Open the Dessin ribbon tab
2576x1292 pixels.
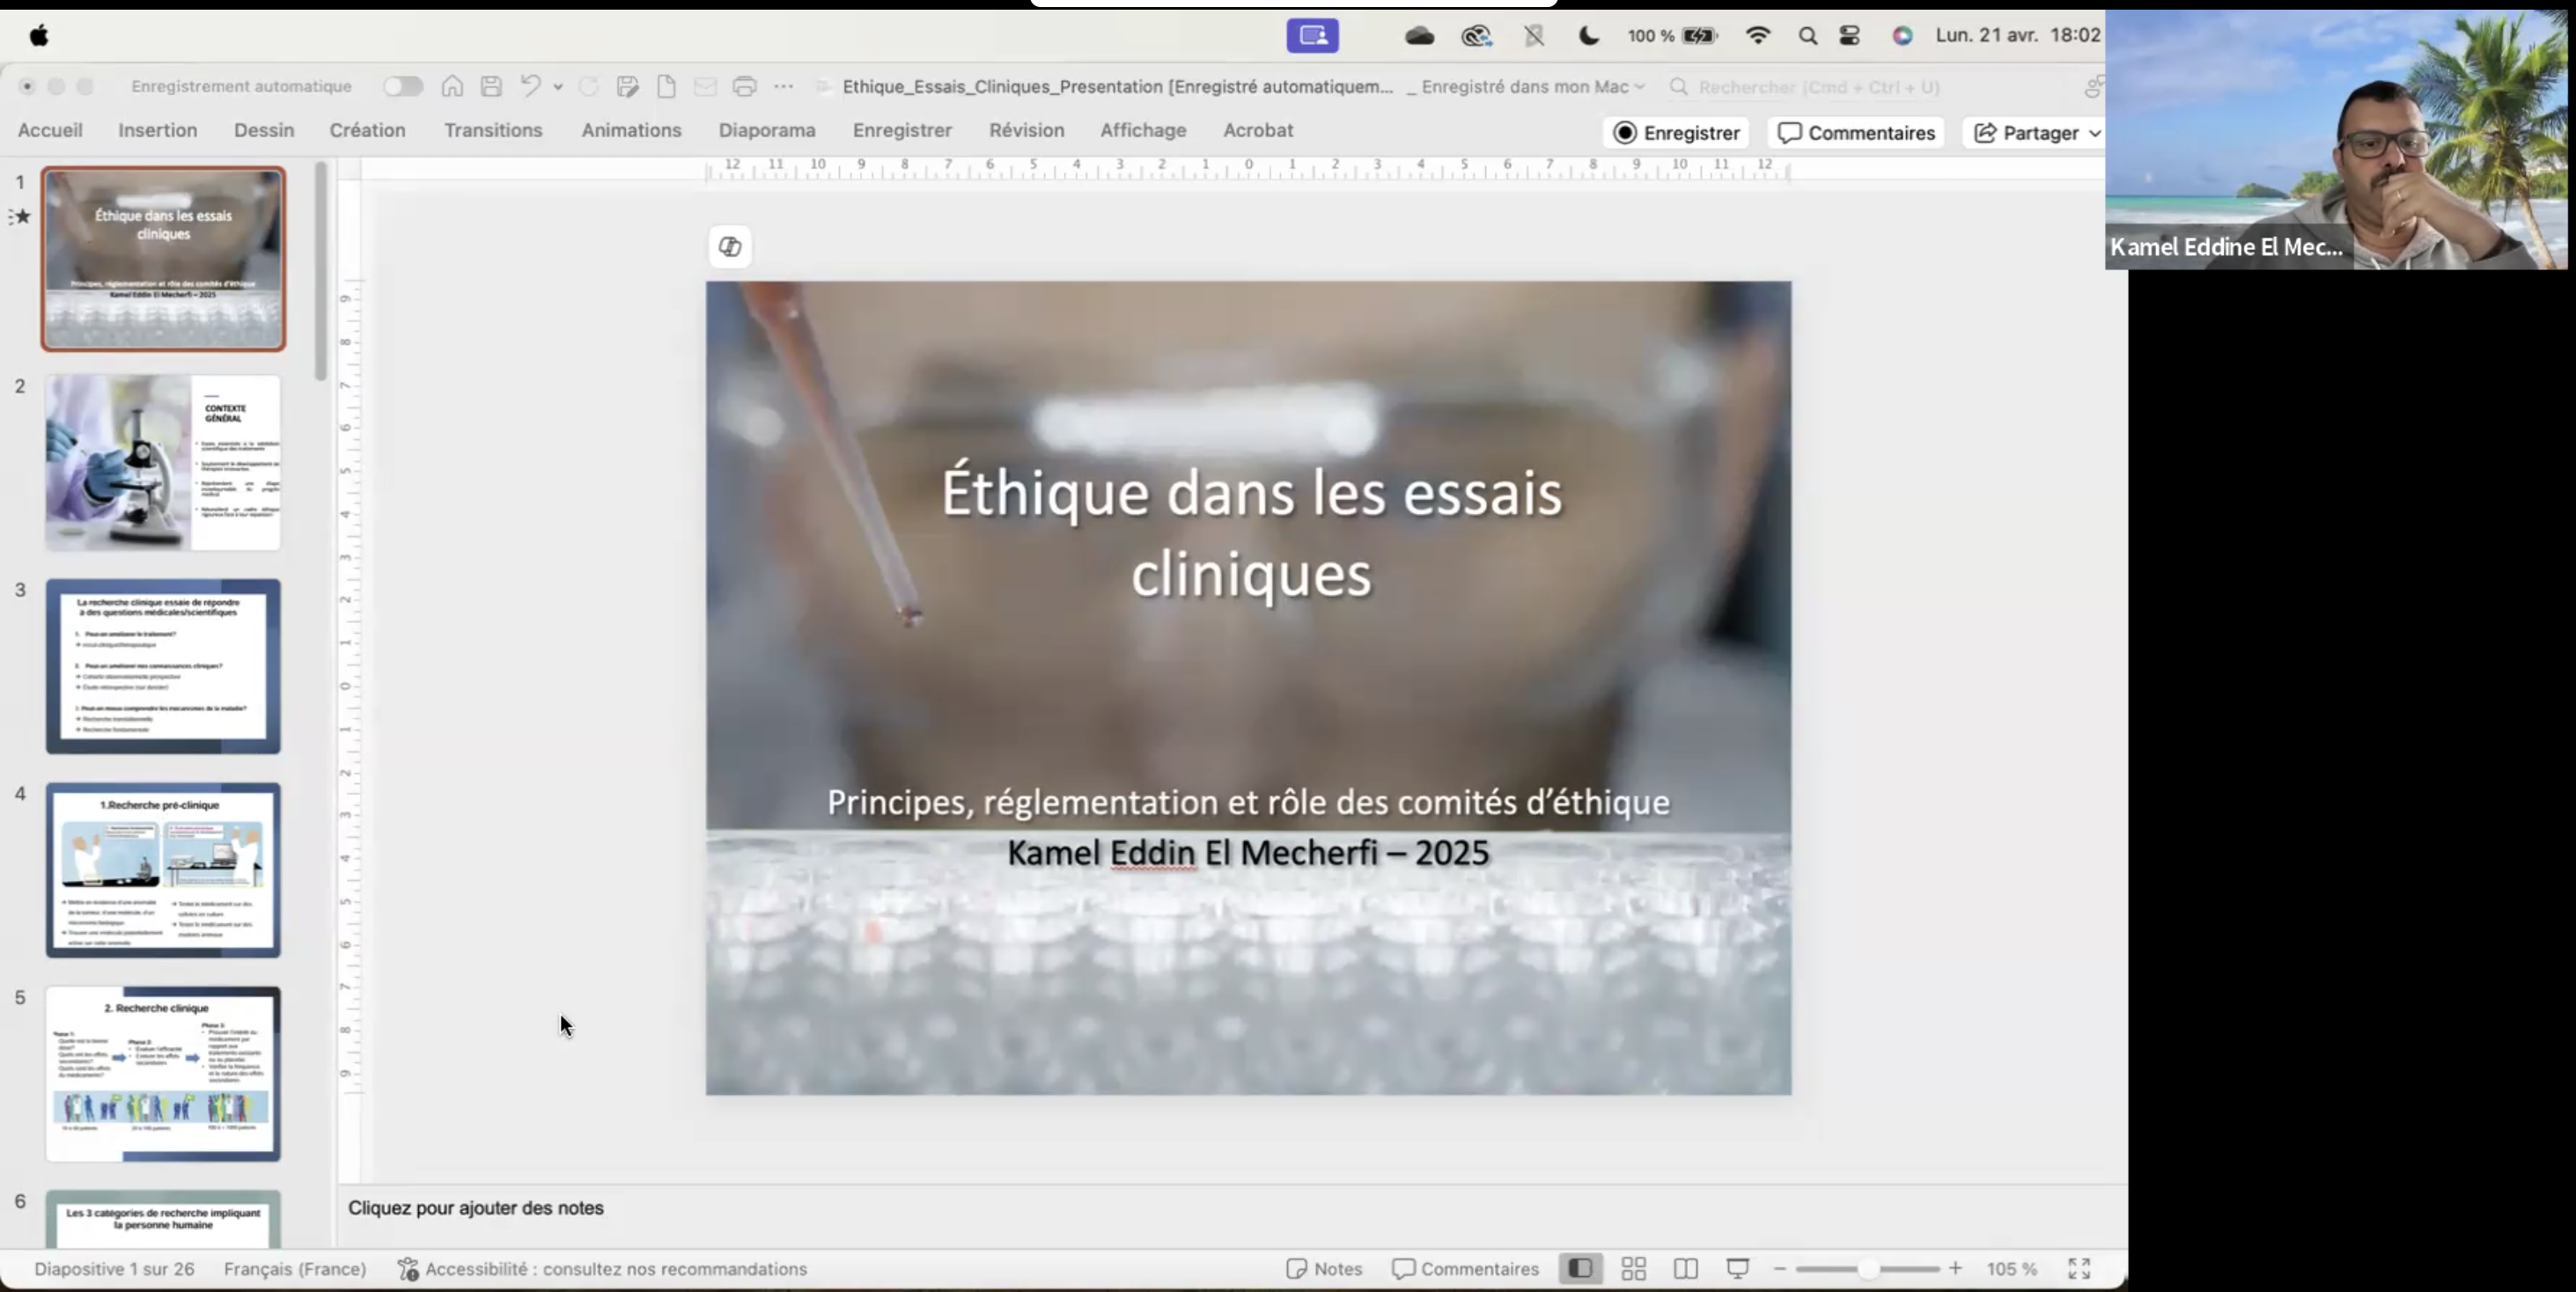pyautogui.click(x=264, y=130)
